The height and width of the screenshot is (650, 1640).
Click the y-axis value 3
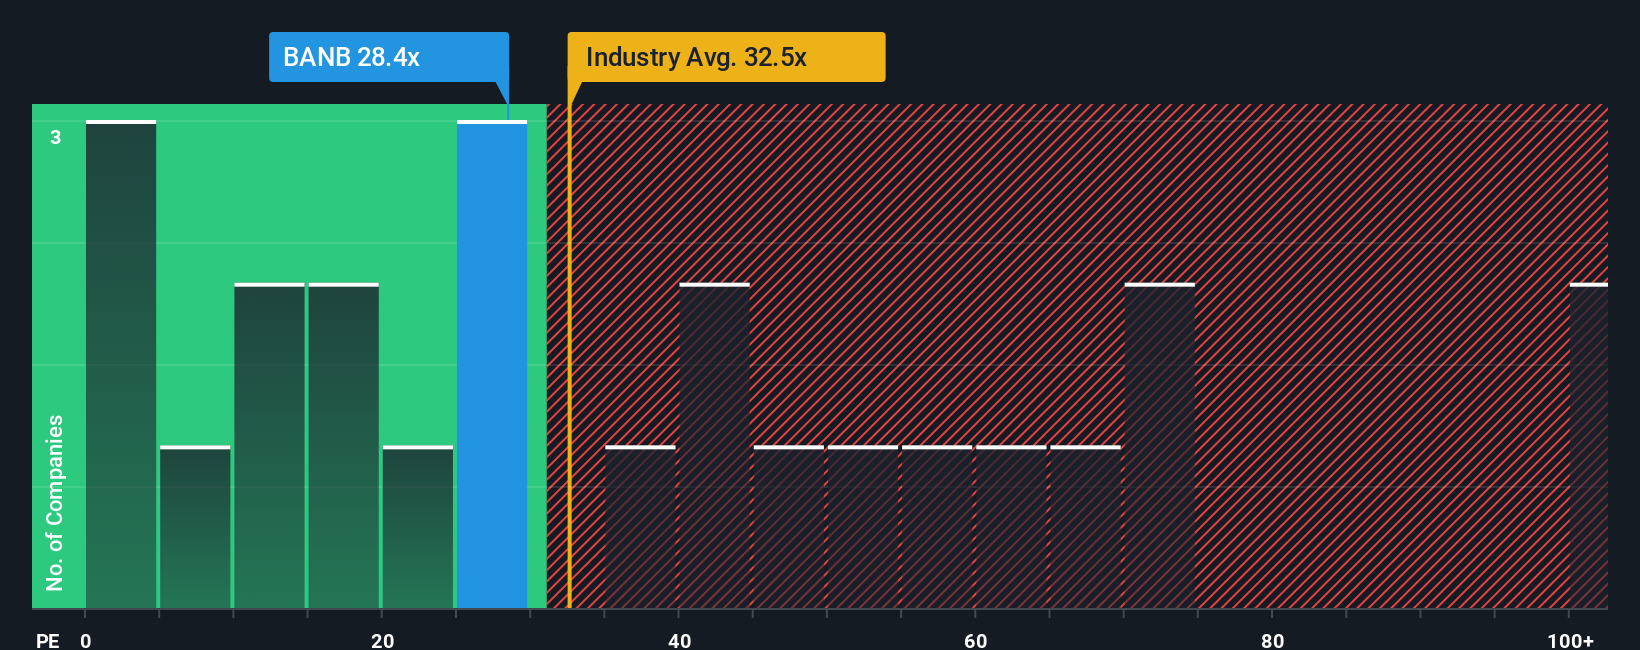click(x=56, y=137)
